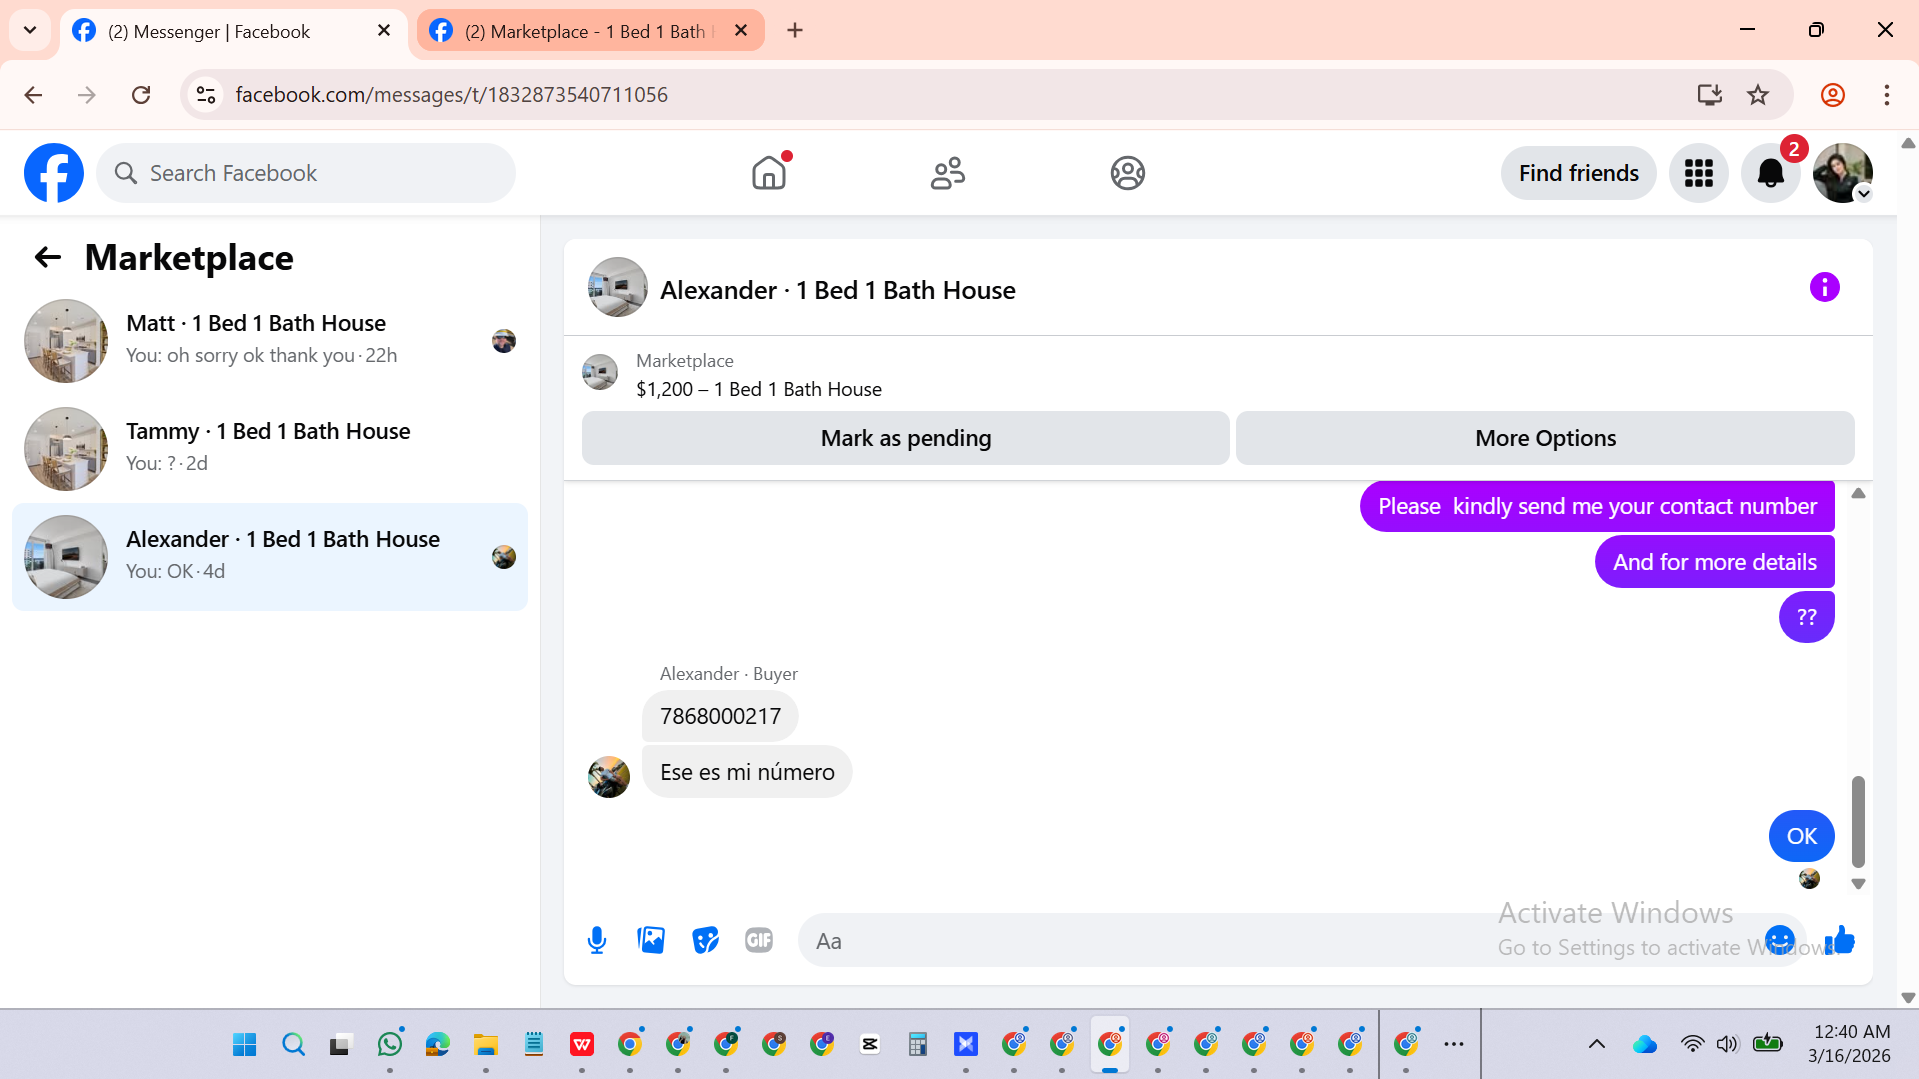Image resolution: width=1919 pixels, height=1079 pixels.
Task: Show hidden system tray icons
Action: click(1596, 1045)
